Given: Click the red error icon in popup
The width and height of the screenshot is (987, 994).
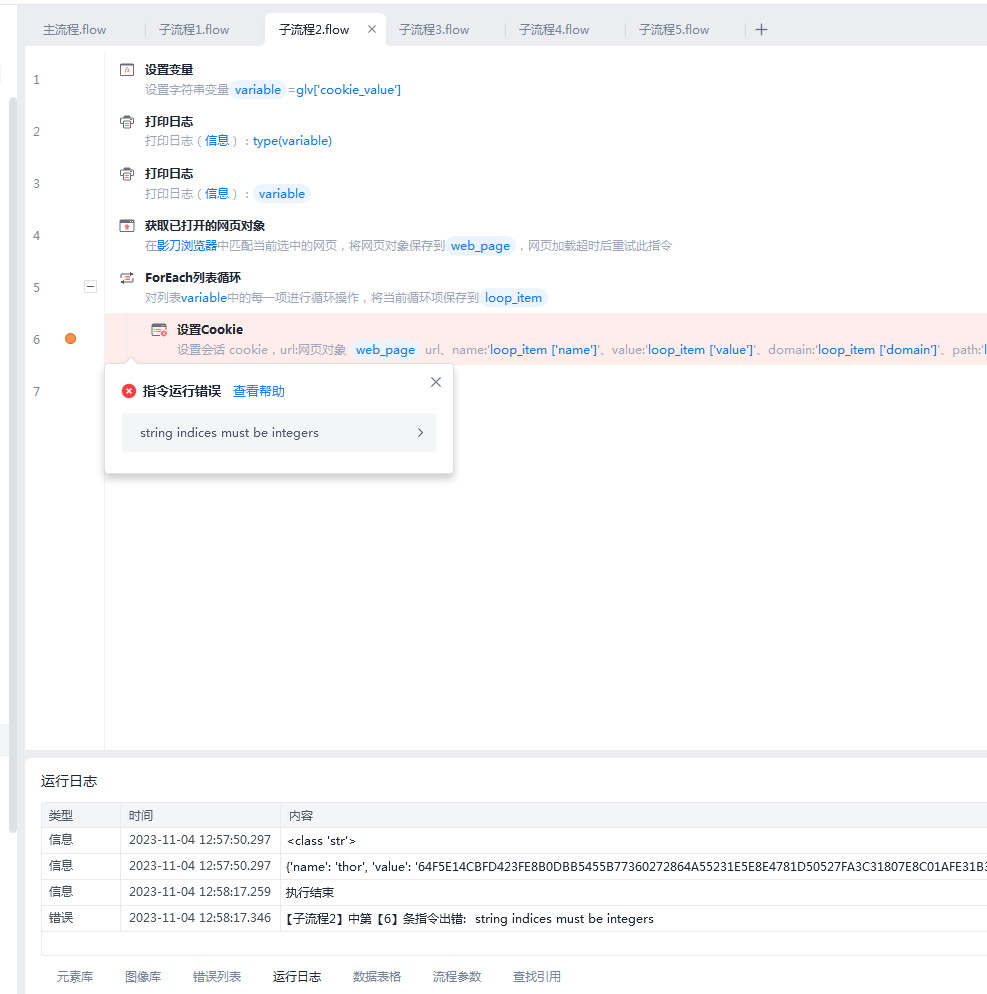Looking at the screenshot, I should [x=129, y=391].
